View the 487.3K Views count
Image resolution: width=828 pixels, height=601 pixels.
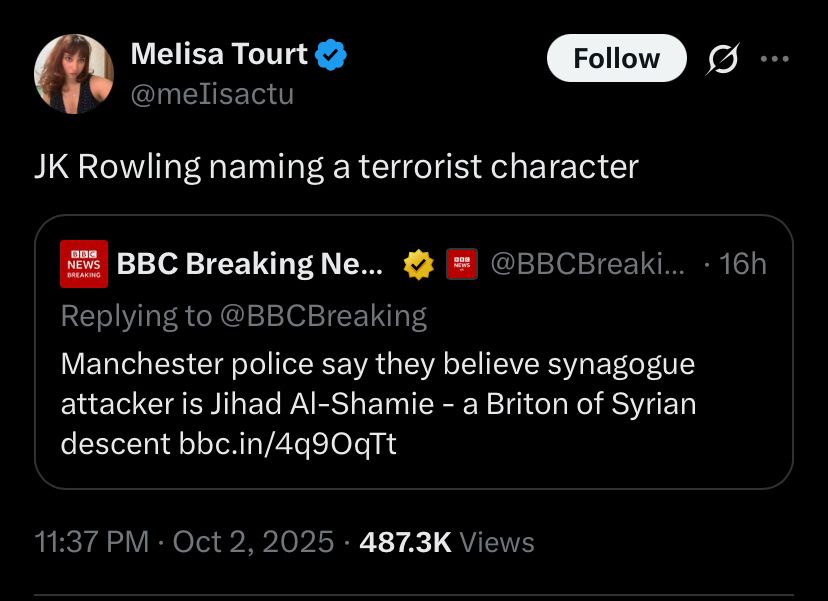(x=447, y=542)
